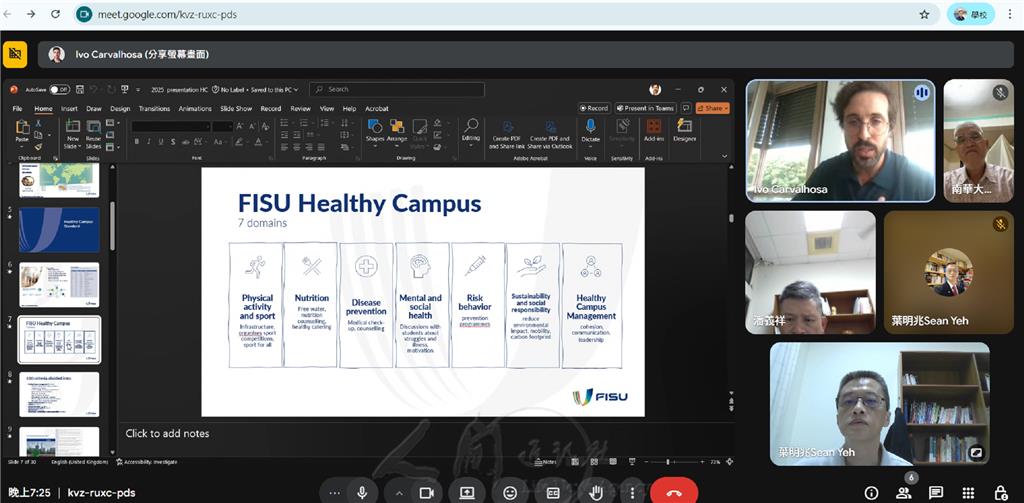Open the Slide Show ribbon tab
1024x503 pixels.
pos(236,108)
